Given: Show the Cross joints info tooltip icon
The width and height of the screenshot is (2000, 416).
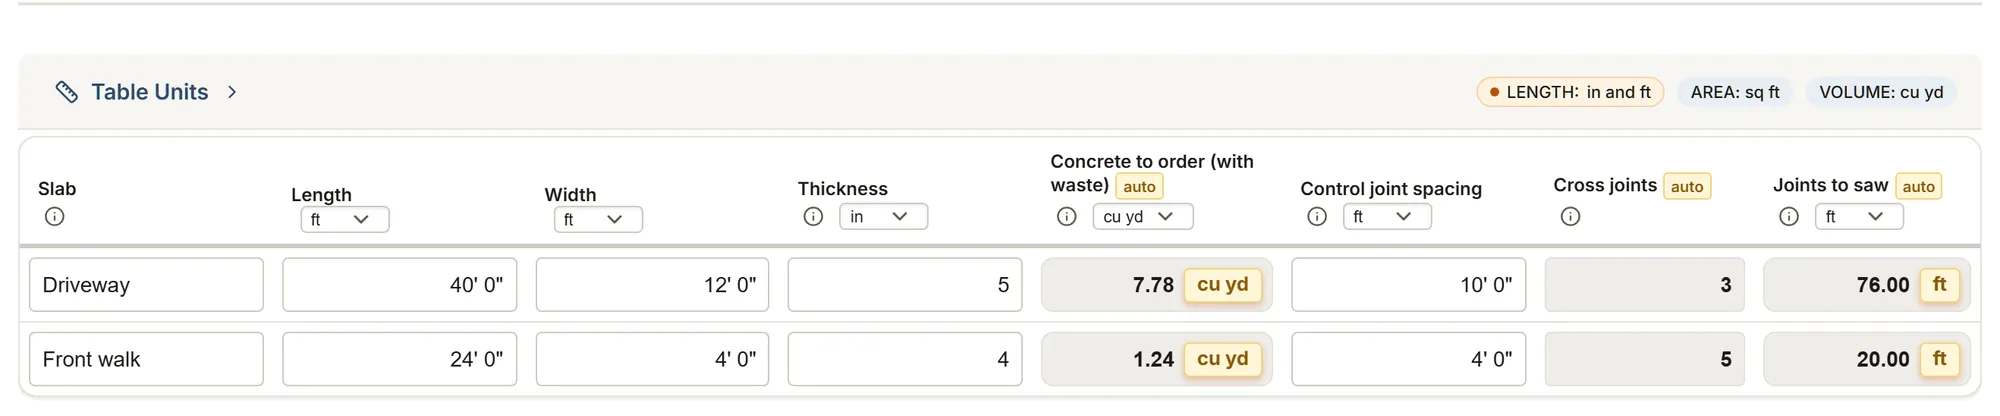Looking at the screenshot, I should click(x=1571, y=217).
